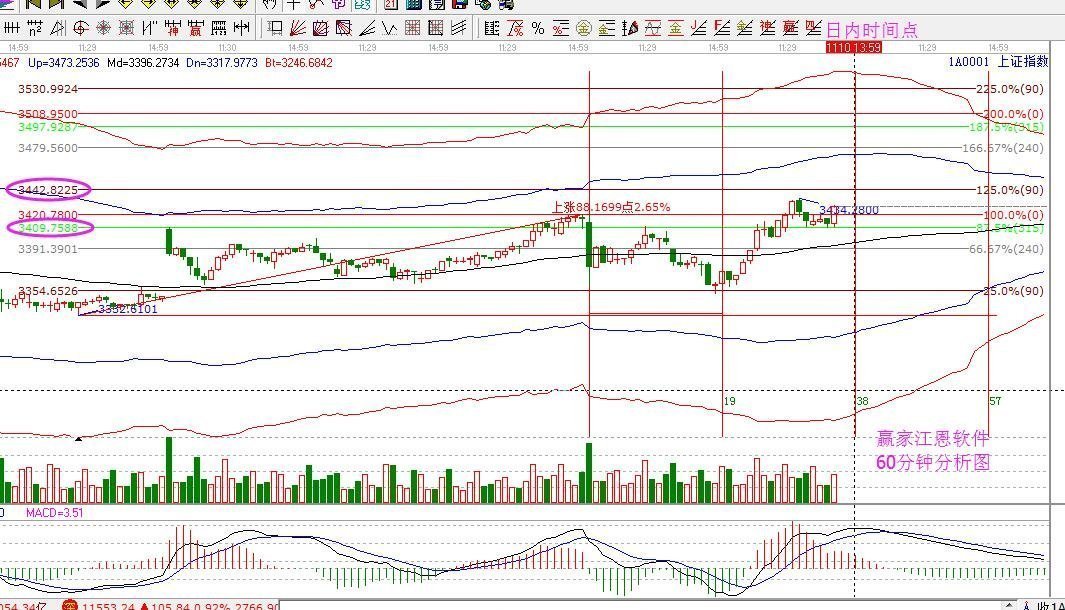Screen dimensions: 1065x610
Task: Click the 上证指数 index name
Action: [x=1022, y=62]
